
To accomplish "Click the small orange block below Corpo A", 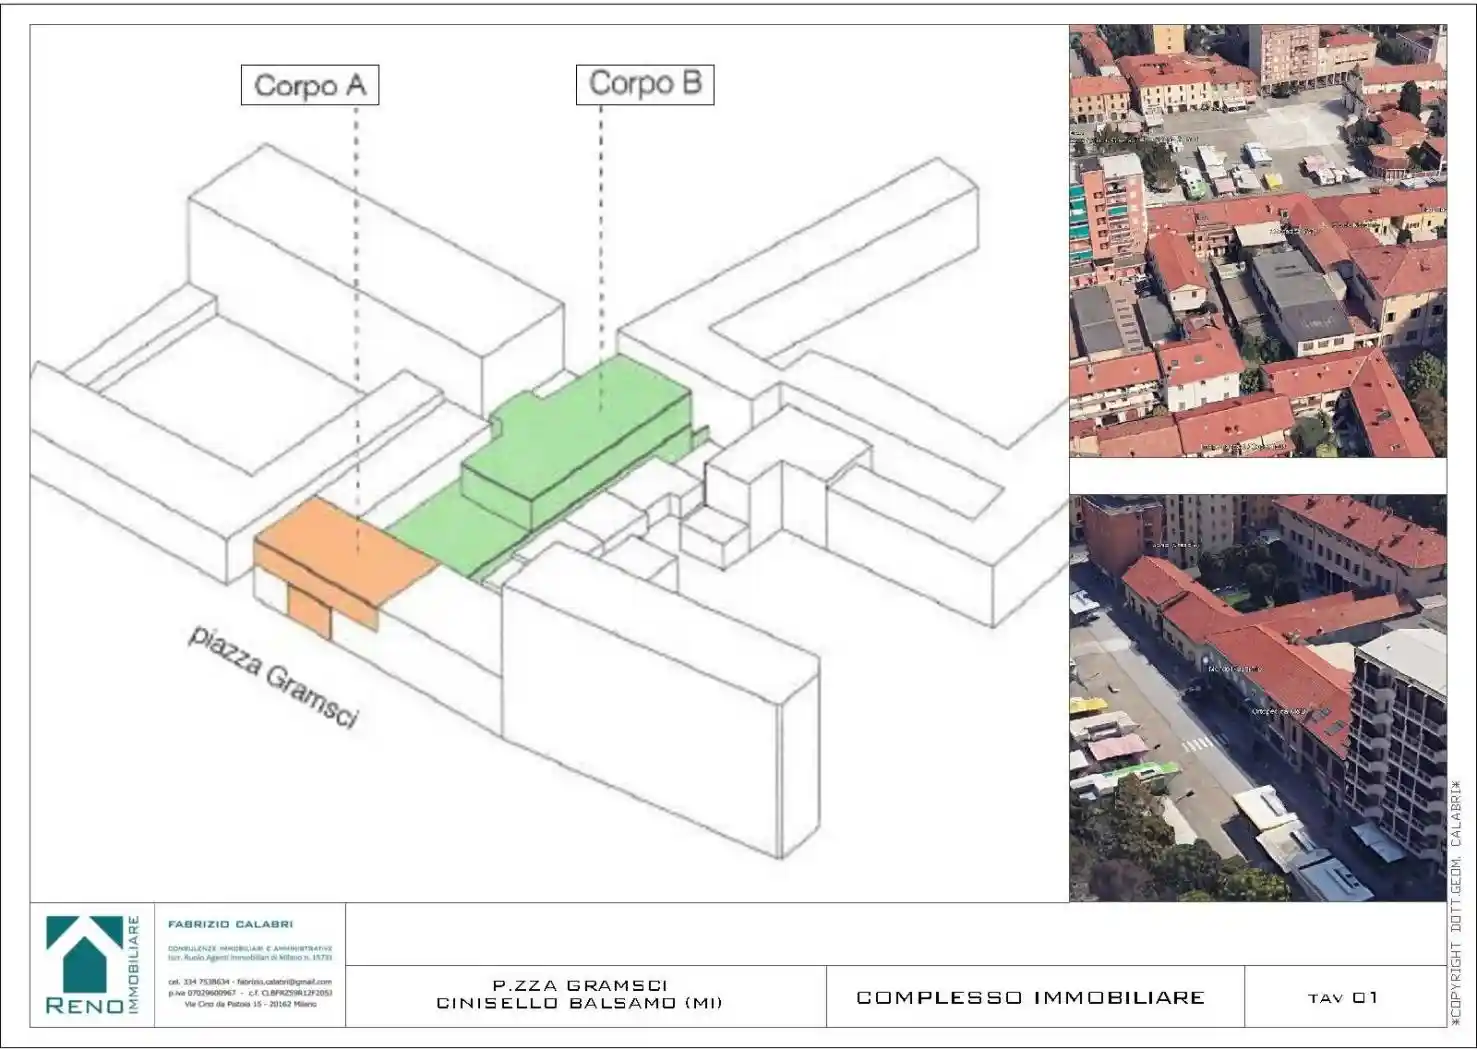I will tap(309, 610).
